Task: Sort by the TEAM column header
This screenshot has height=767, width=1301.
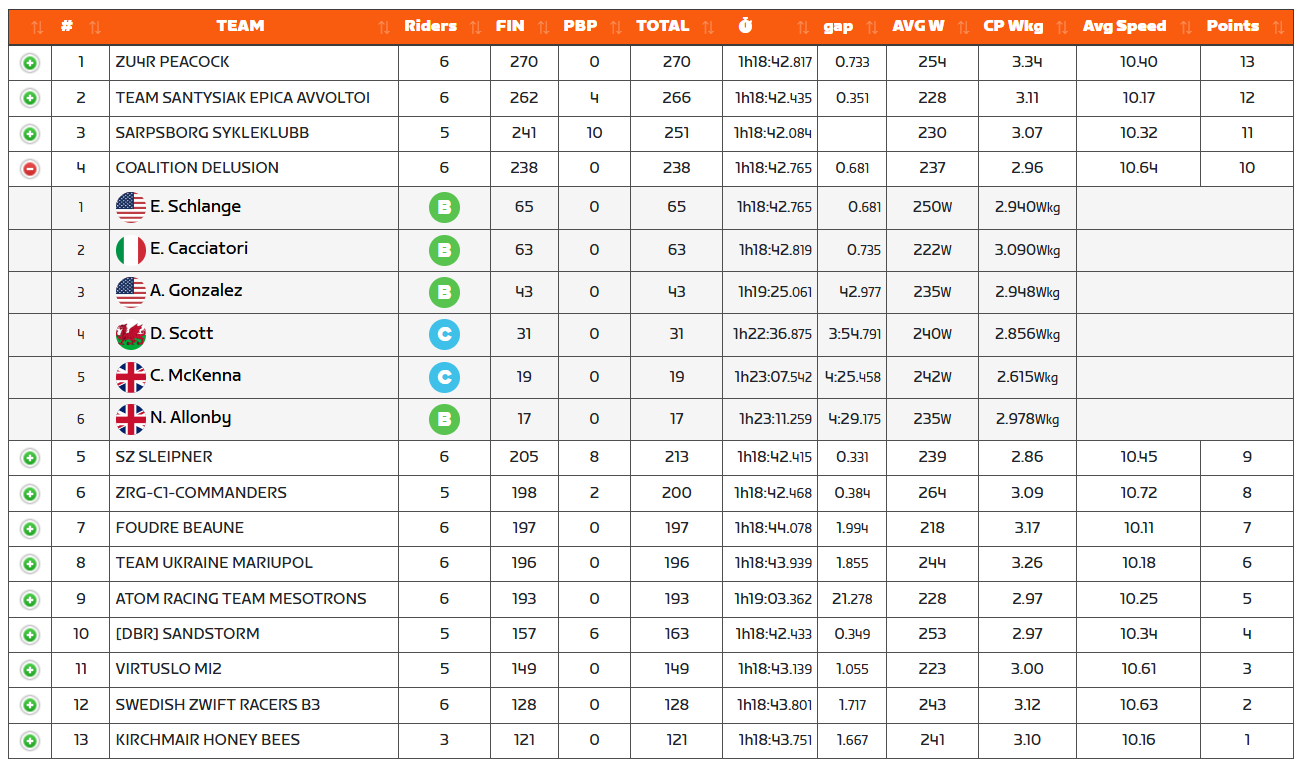Action: 241,27
